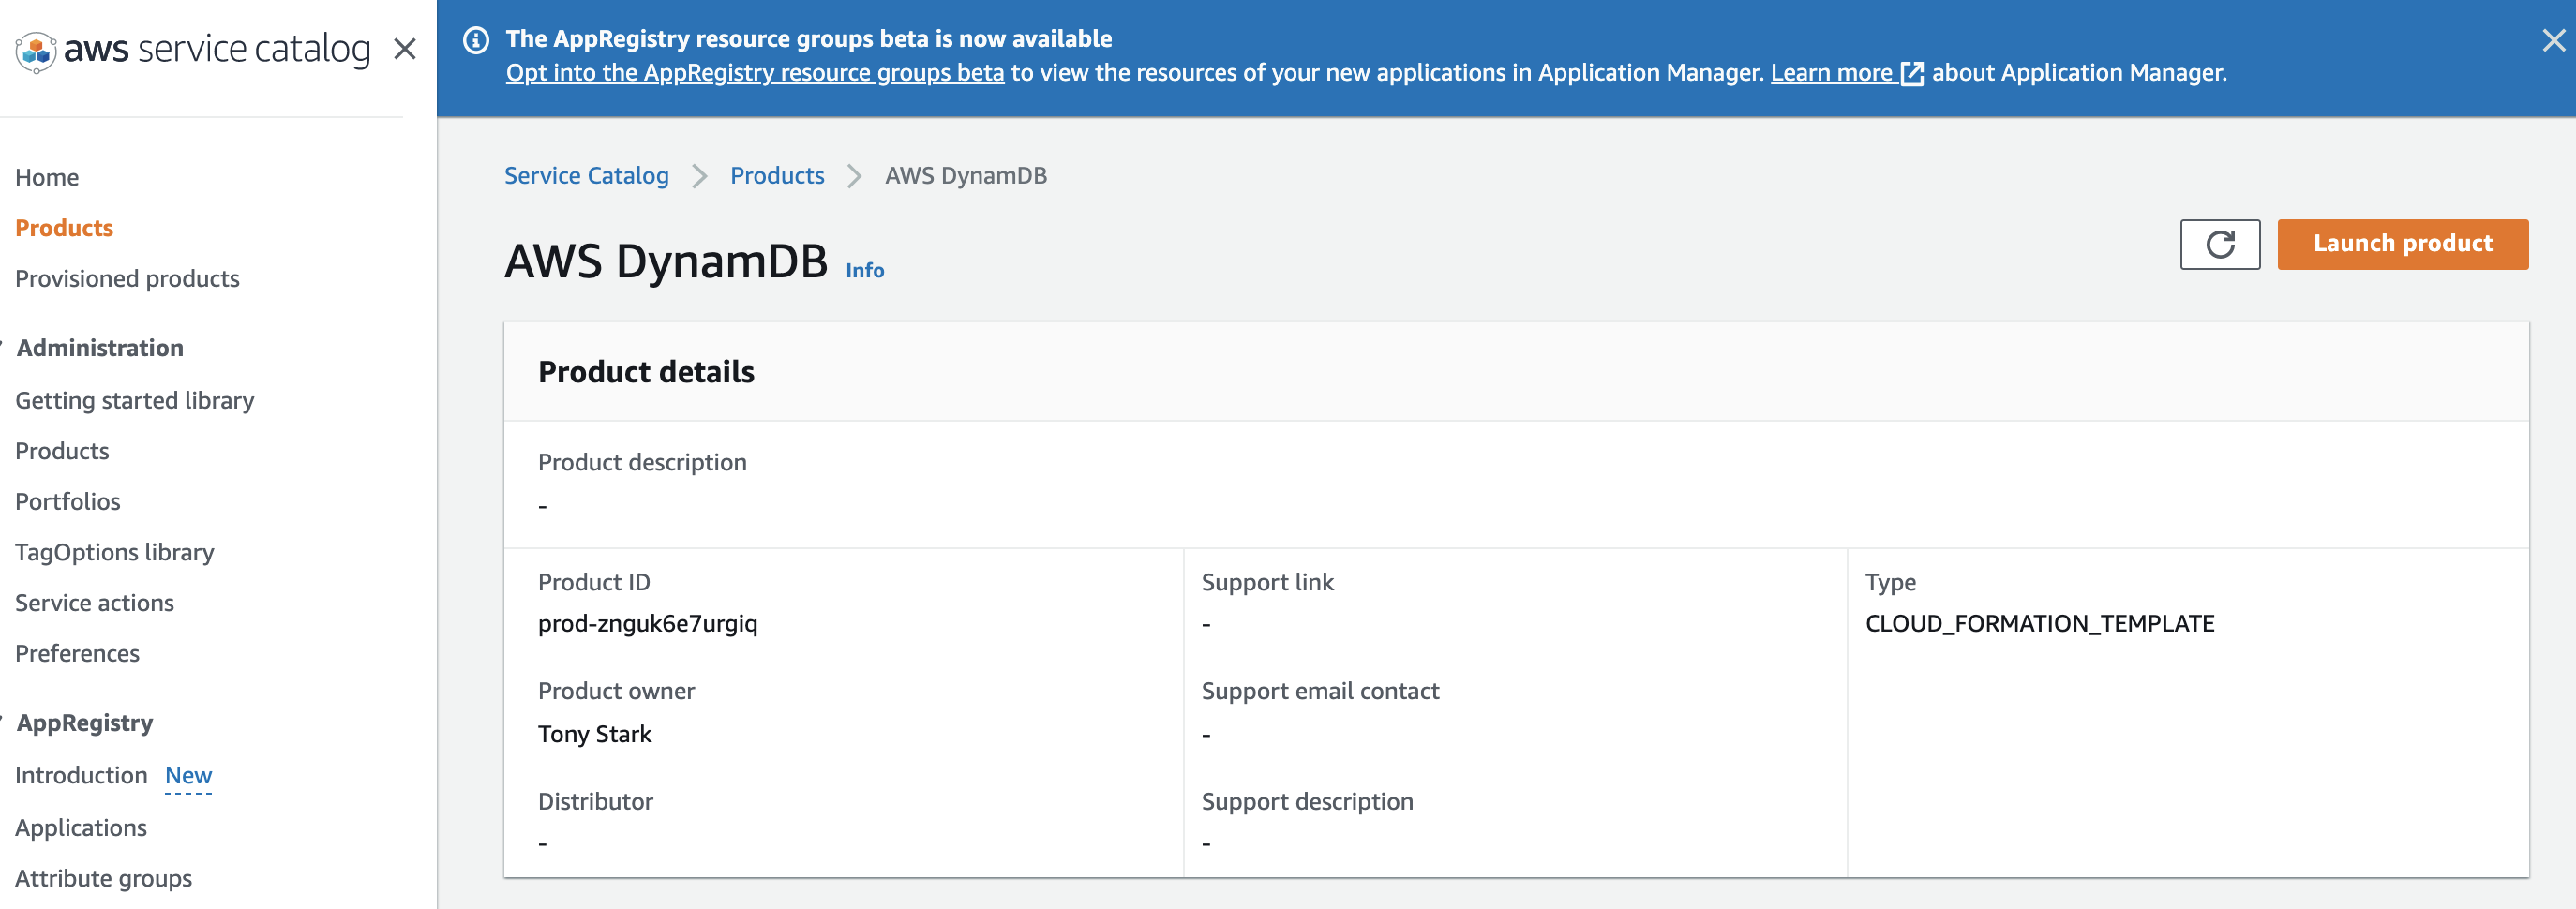Click the AWS DynamDB page title
Viewport: 2576px width, 909px height.
[665, 261]
